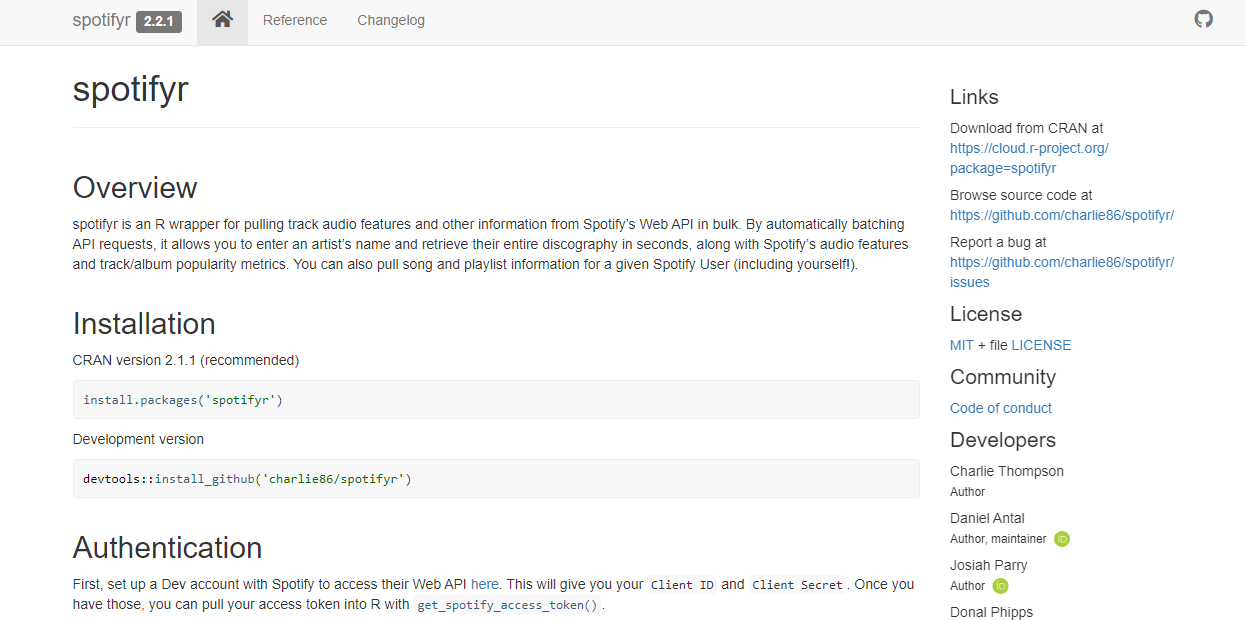Open the Code of conduct link
Screen dimensions: 1246x620
pyautogui.click(x=1001, y=408)
